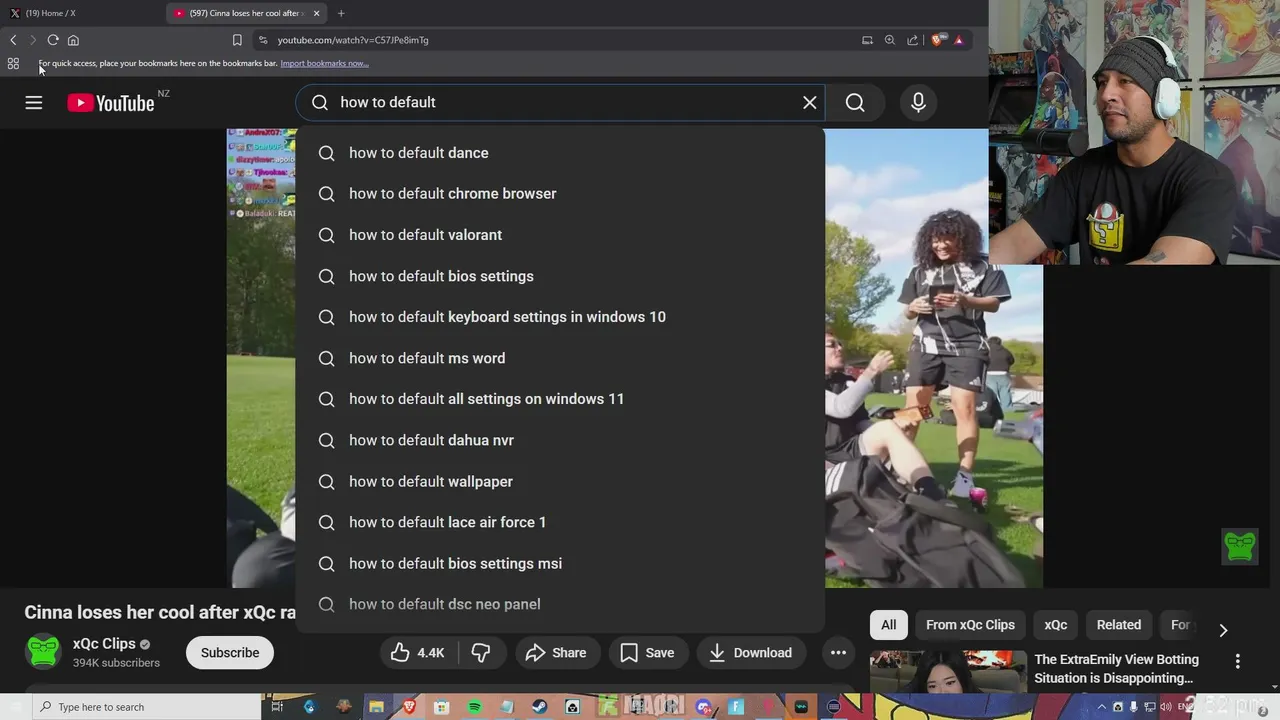Image resolution: width=1280 pixels, height=720 pixels.
Task: Show hidden tray icons with the chevron
Action: pyautogui.click(x=1102, y=707)
